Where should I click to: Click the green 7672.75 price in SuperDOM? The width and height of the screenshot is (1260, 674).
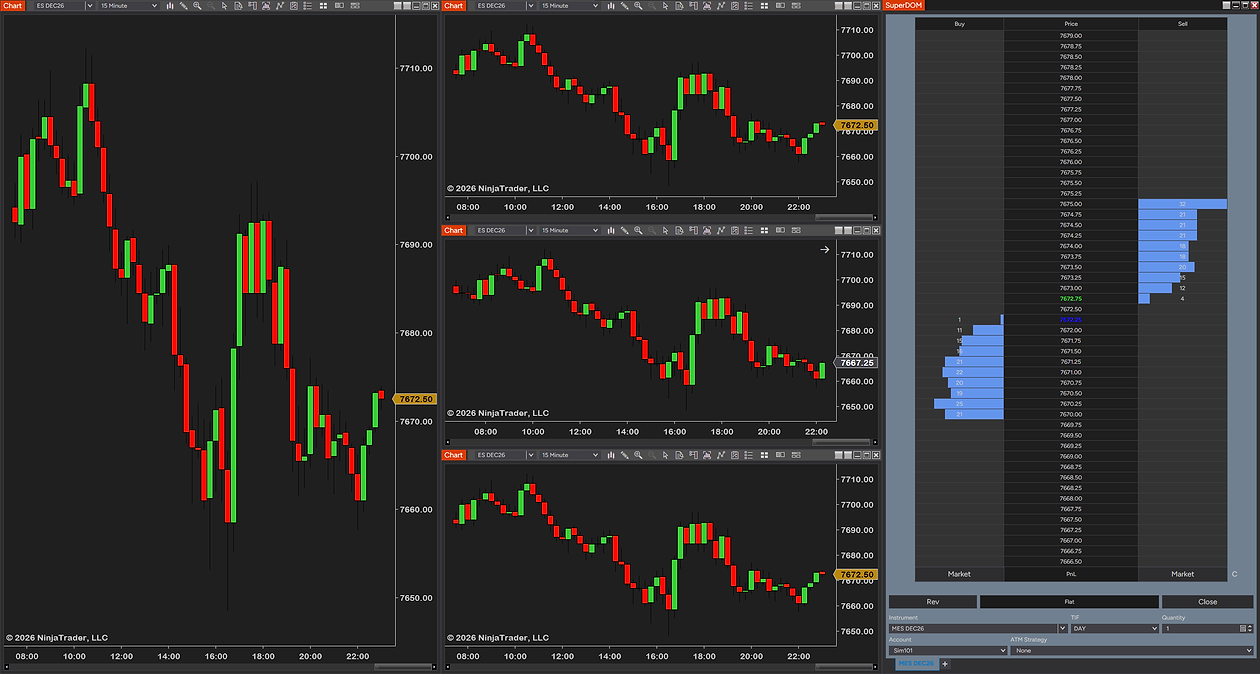(x=1070, y=299)
